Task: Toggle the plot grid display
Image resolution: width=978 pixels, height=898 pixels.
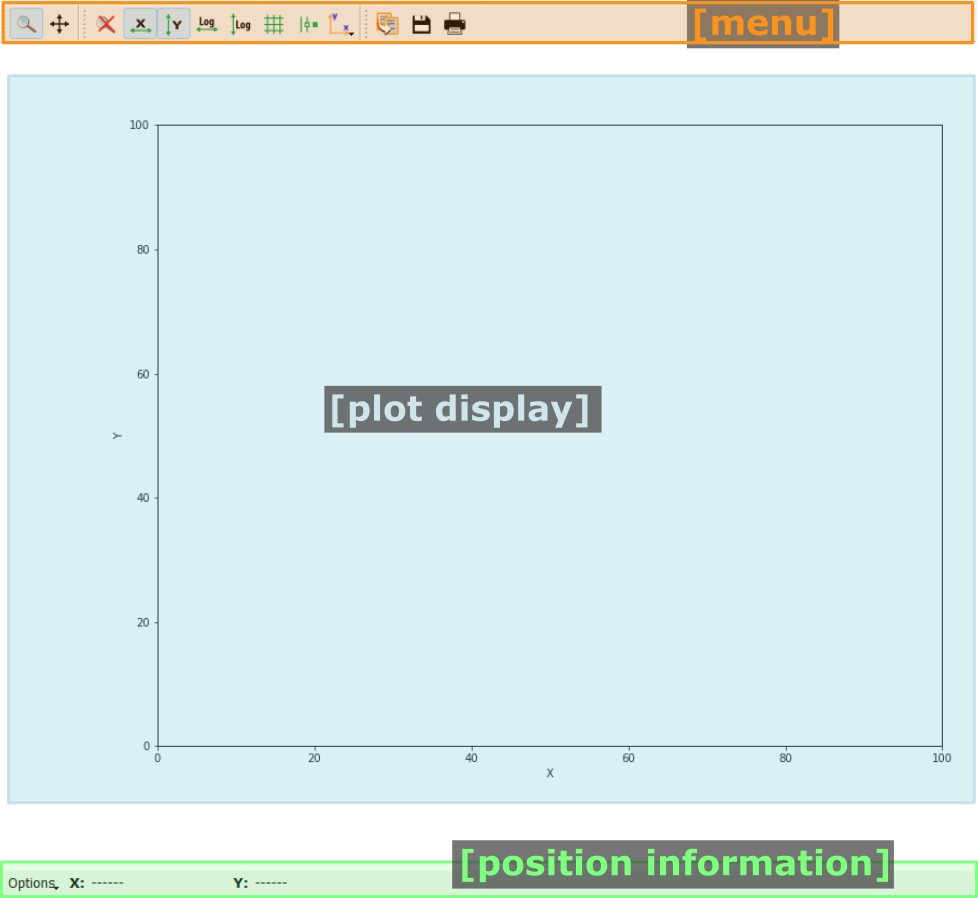Action: pos(274,24)
